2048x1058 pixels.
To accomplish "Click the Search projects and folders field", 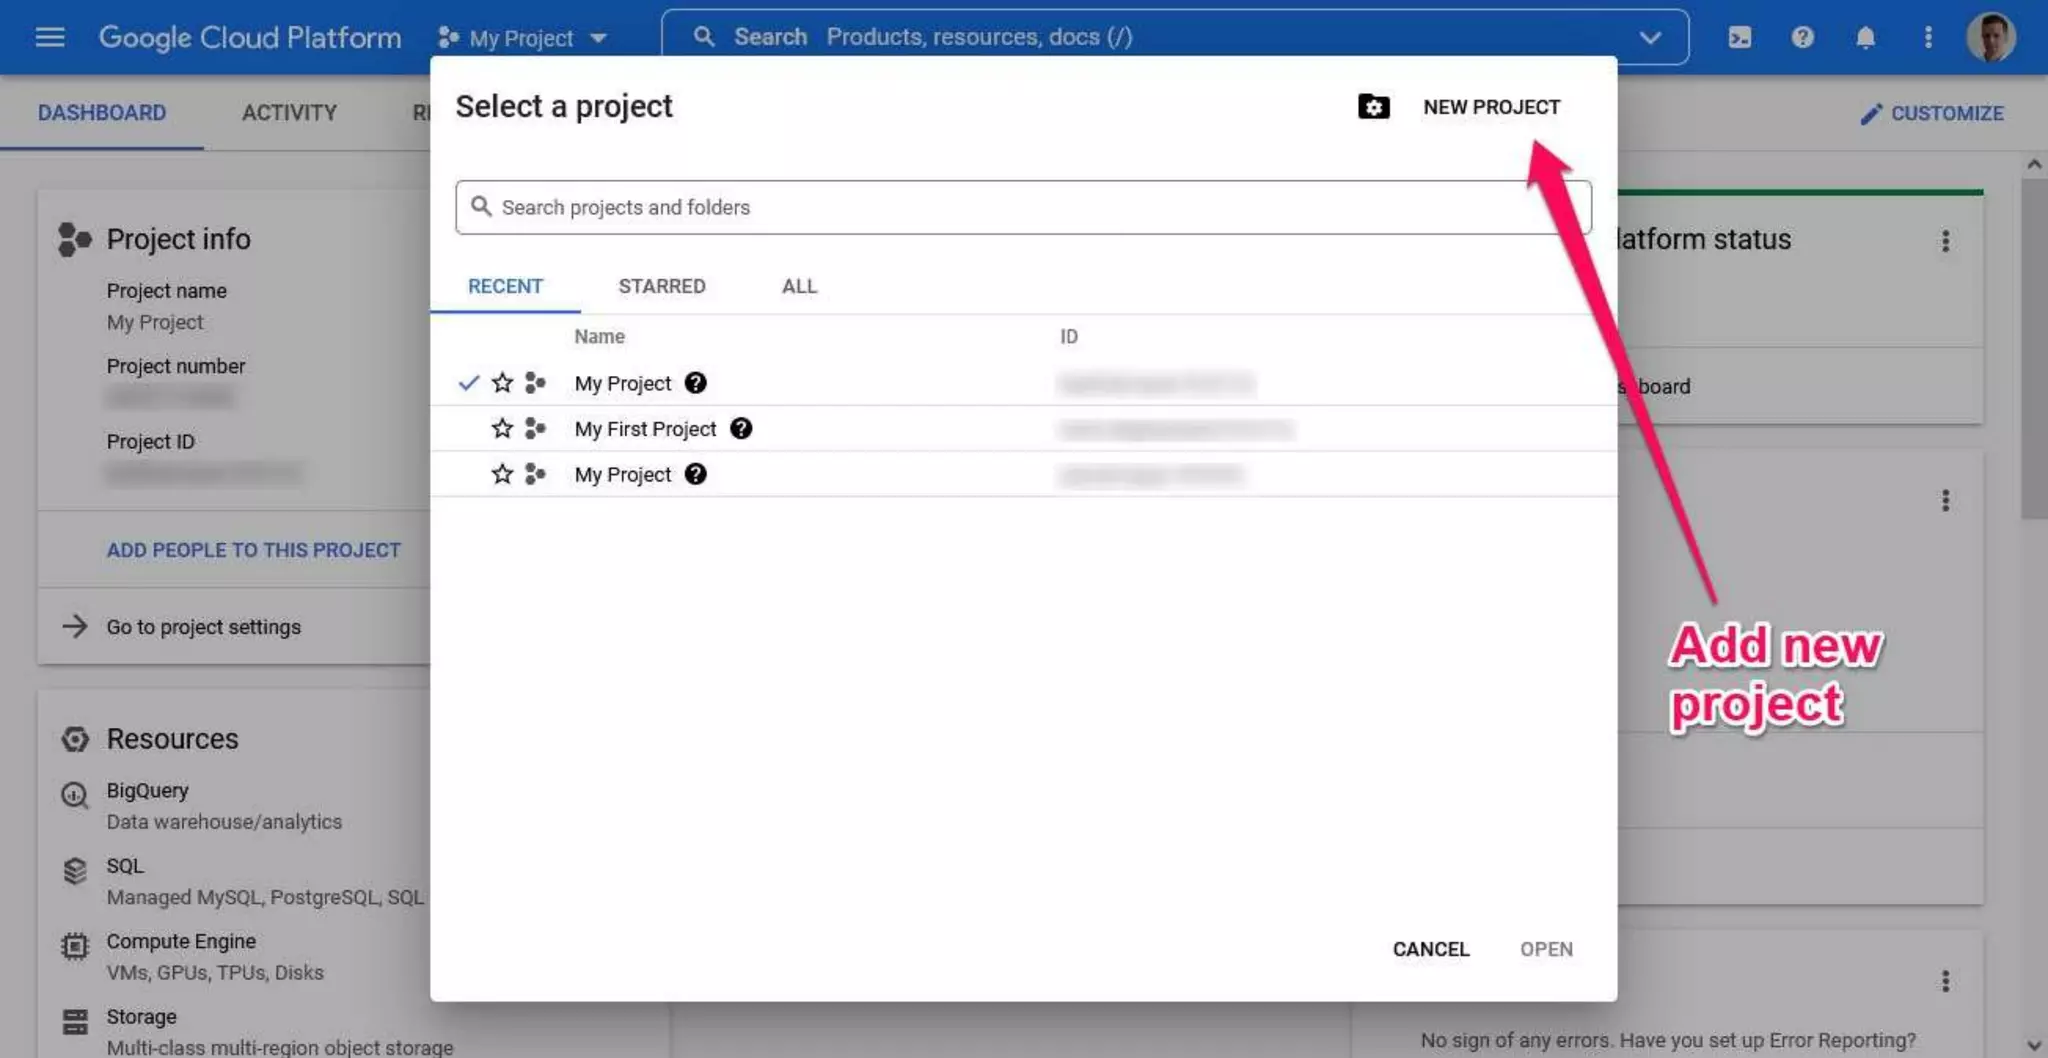I will 1023,207.
